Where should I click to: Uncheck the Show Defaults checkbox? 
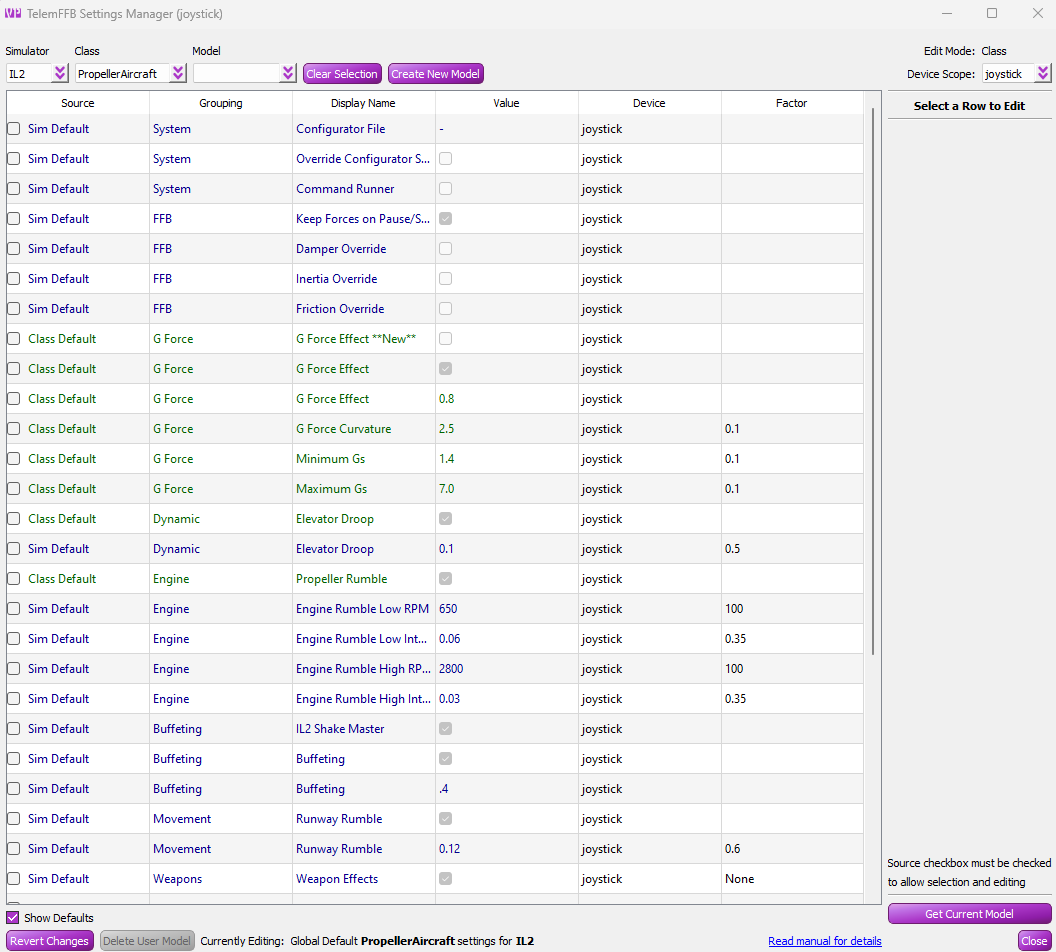coord(13,918)
